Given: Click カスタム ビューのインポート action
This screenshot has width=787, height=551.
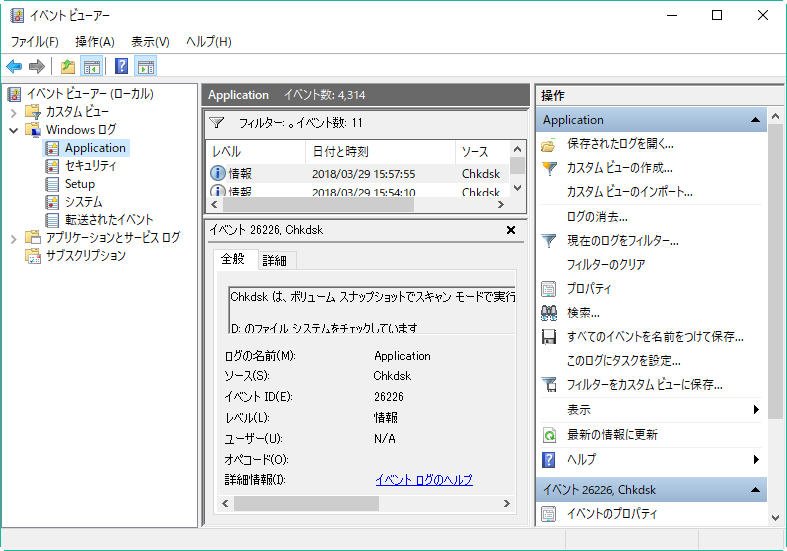Looking at the screenshot, I should pos(629,192).
